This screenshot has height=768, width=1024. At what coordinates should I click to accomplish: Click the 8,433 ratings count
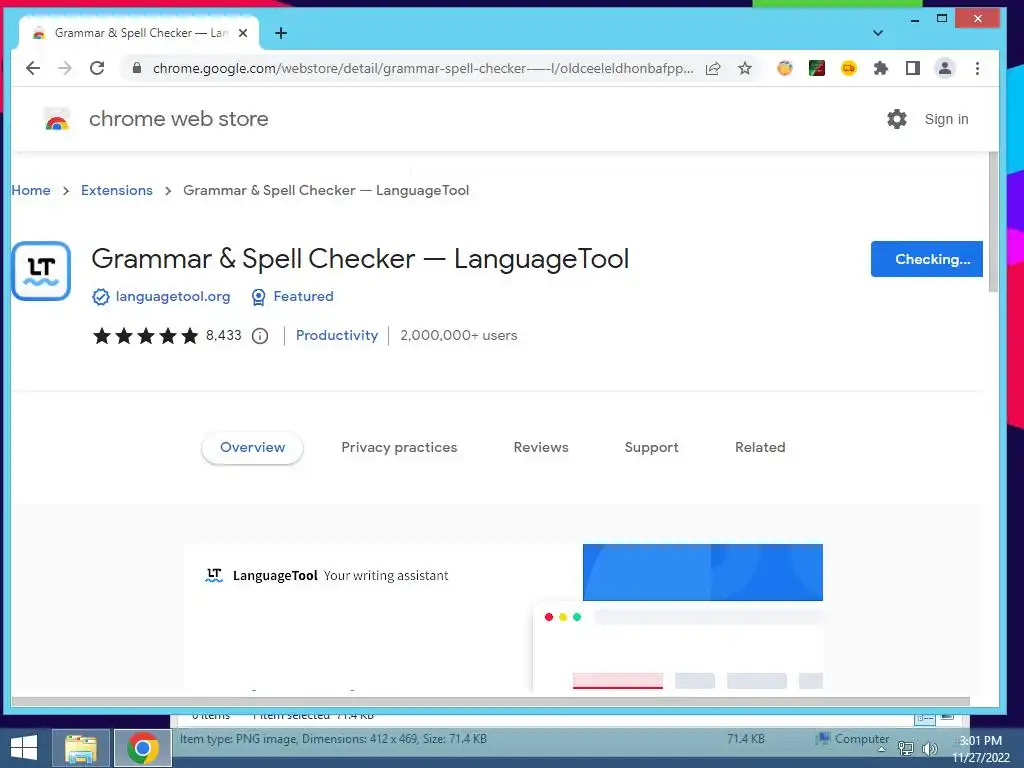[x=223, y=335]
